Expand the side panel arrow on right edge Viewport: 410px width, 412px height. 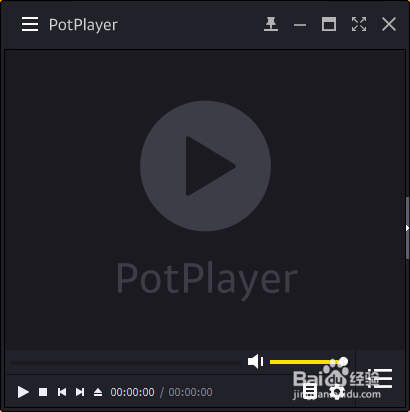click(407, 228)
